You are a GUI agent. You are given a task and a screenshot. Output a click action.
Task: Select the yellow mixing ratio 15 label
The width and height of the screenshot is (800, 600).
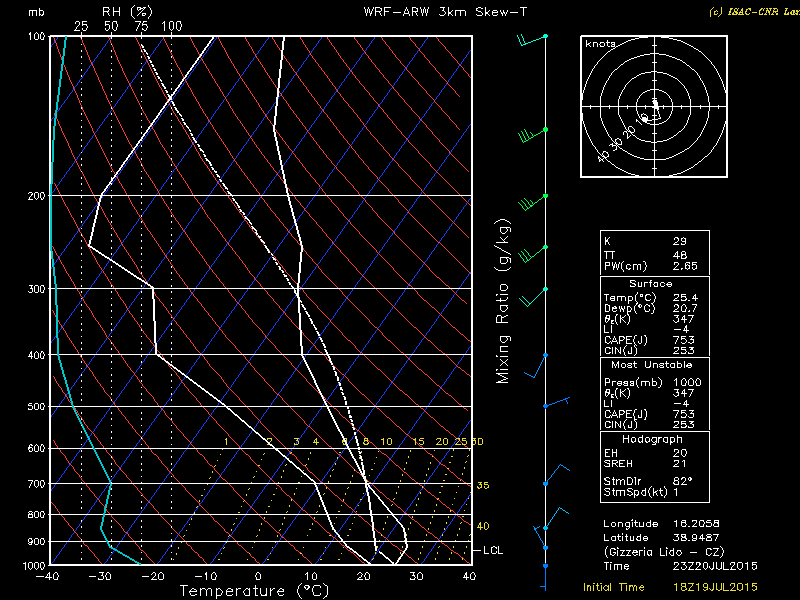tap(418, 441)
